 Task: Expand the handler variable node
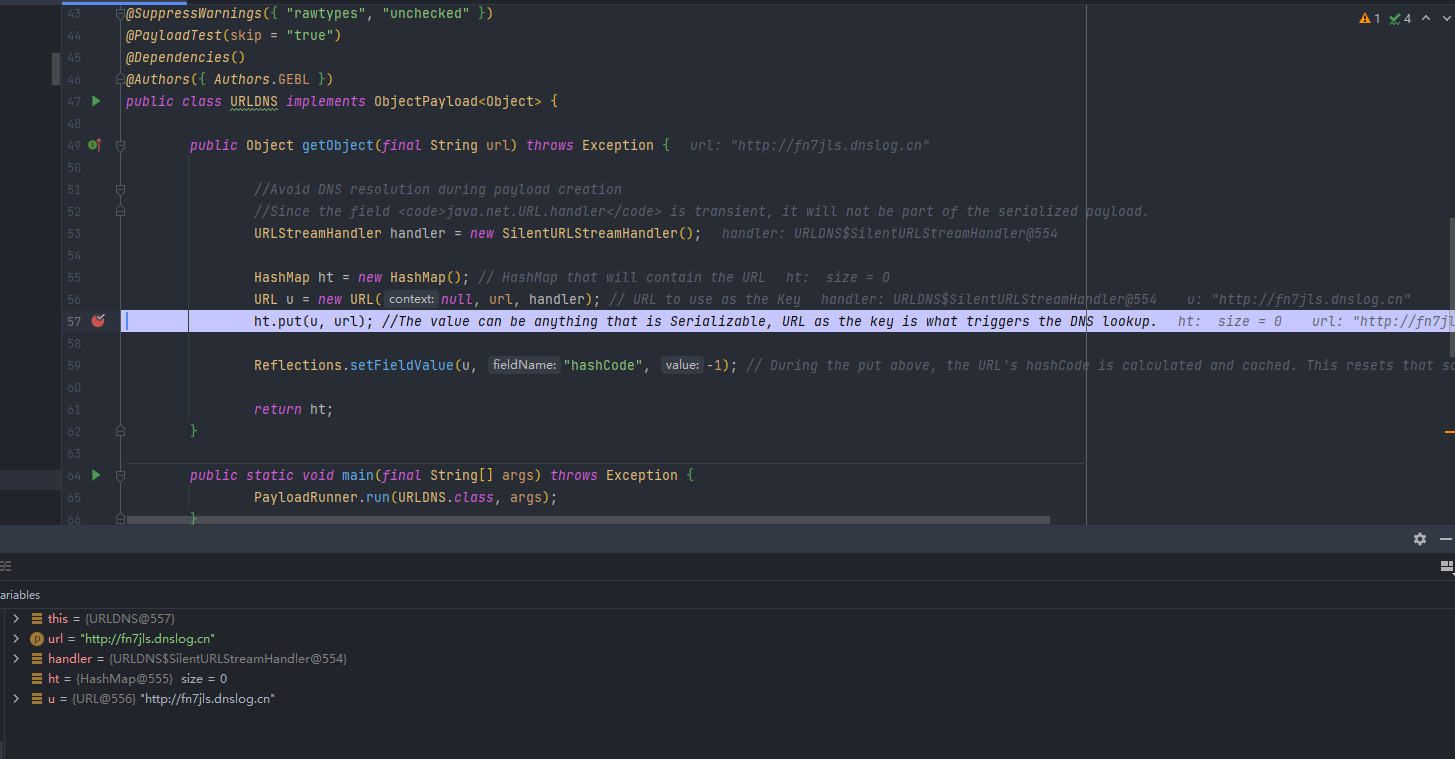coord(16,659)
